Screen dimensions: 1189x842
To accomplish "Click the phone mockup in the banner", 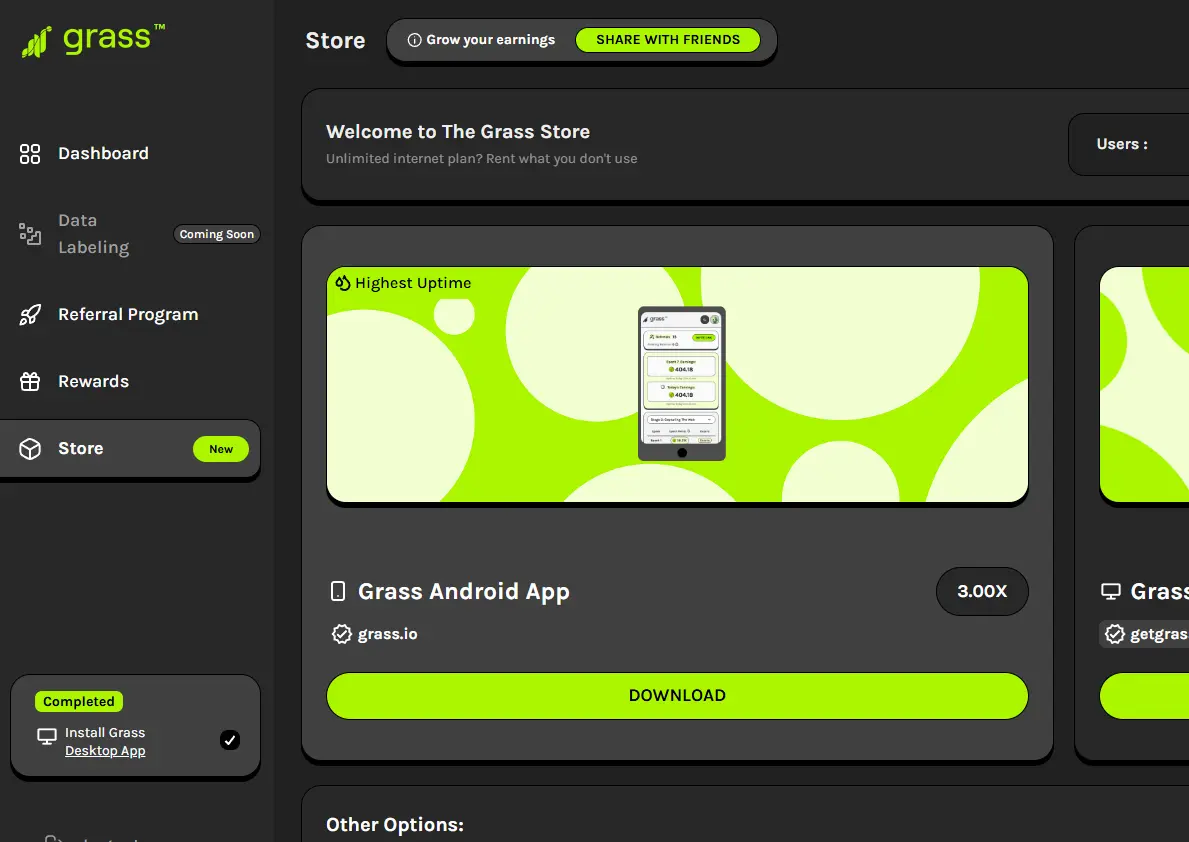I will pyautogui.click(x=682, y=384).
